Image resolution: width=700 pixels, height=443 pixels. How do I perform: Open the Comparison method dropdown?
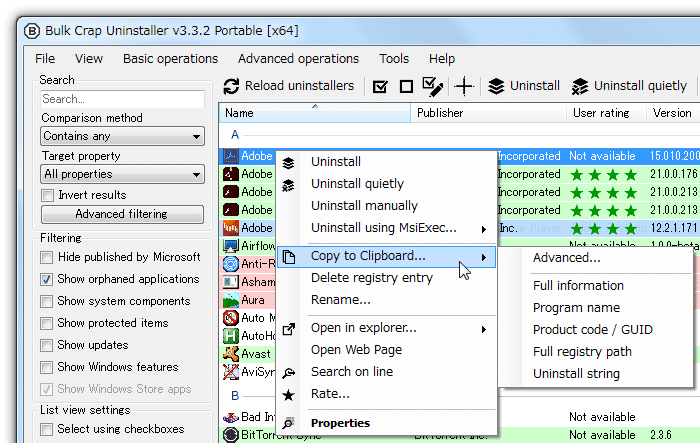pos(122,136)
